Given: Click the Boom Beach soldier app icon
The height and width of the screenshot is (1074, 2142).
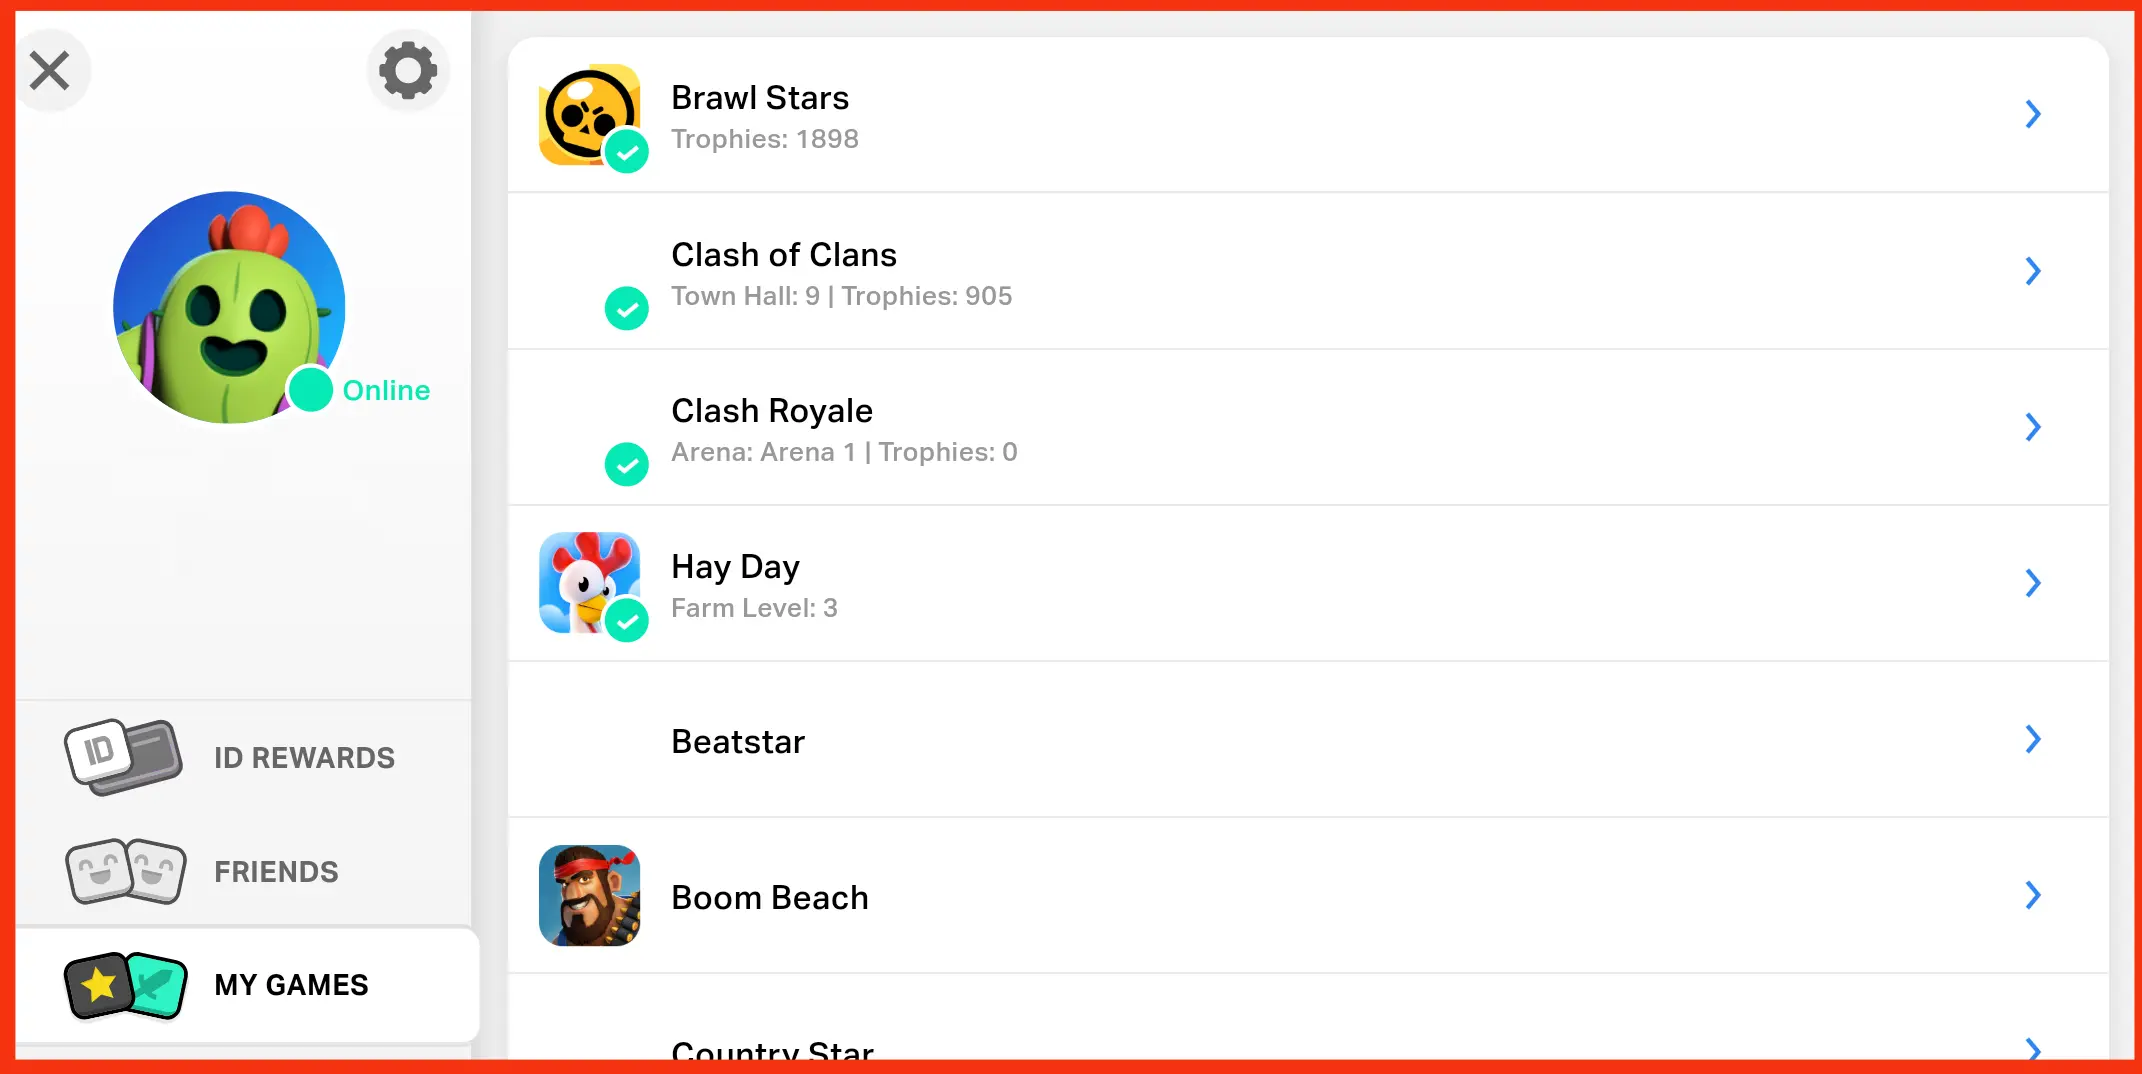Looking at the screenshot, I should (x=589, y=896).
